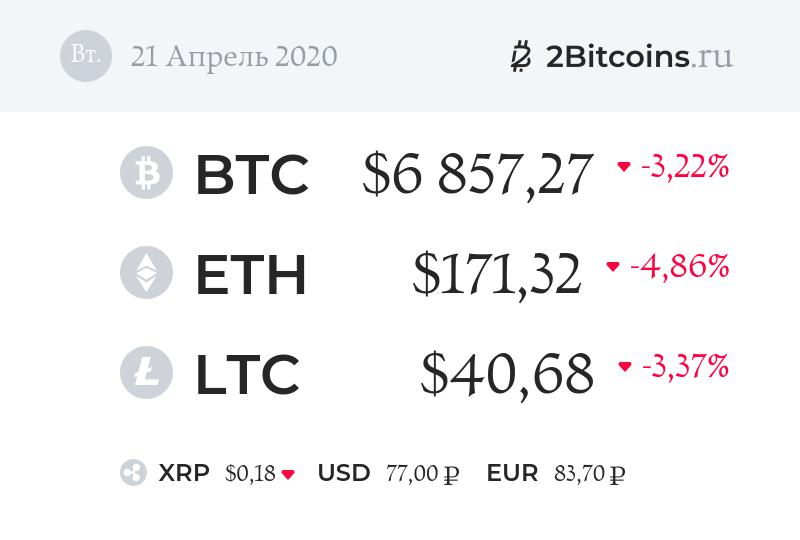Click the $40,68 Litecoin price
The image size is (800, 540).
(x=507, y=374)
